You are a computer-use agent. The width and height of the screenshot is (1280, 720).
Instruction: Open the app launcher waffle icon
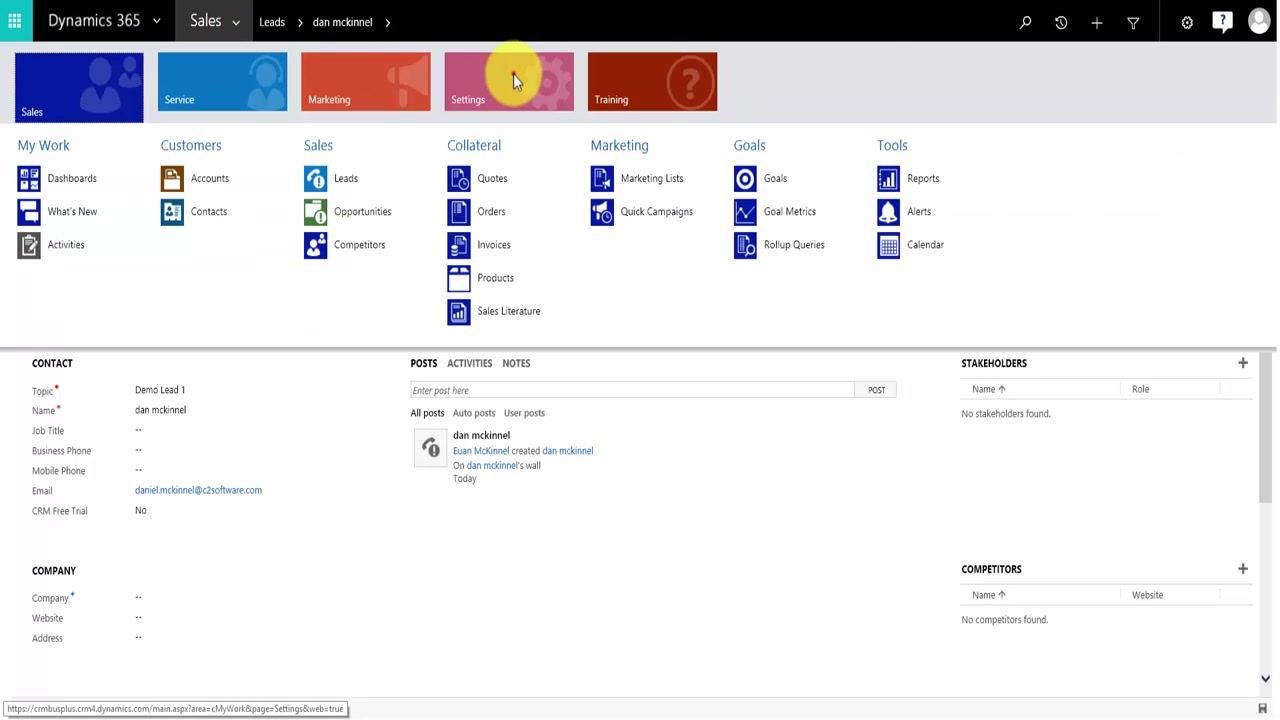coord(15,21)
